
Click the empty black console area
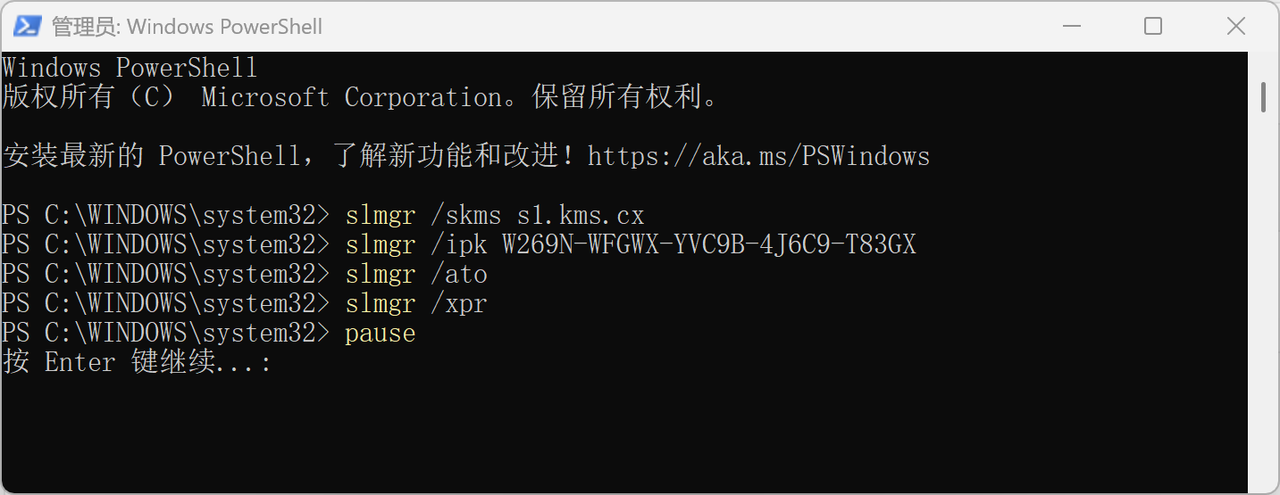tap(640, 430)
